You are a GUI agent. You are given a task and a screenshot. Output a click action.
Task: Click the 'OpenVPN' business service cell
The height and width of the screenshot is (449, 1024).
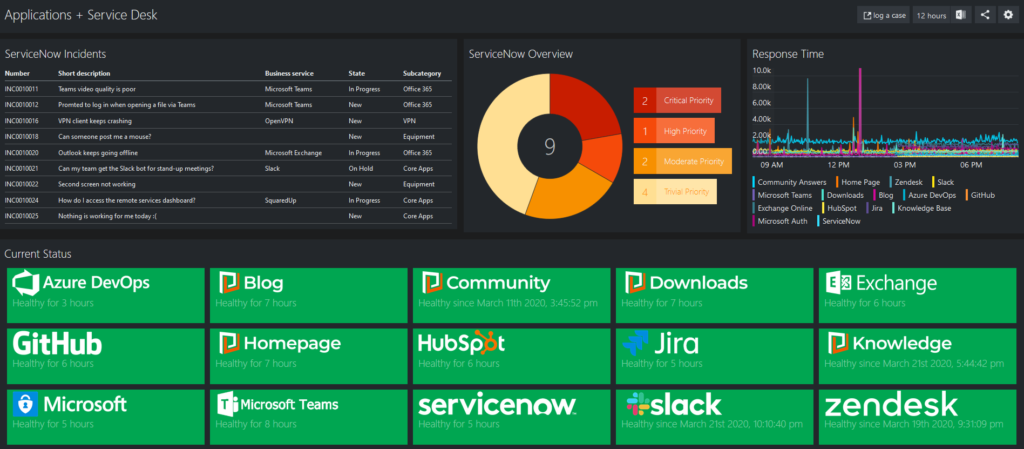(x=280, y=121)
